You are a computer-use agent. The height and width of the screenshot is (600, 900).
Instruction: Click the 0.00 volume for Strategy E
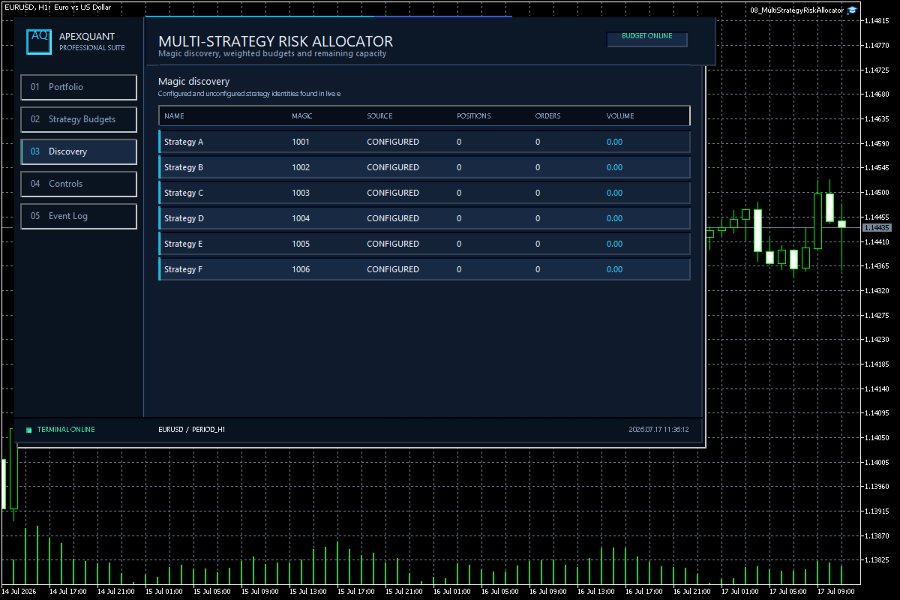point(614,244)
